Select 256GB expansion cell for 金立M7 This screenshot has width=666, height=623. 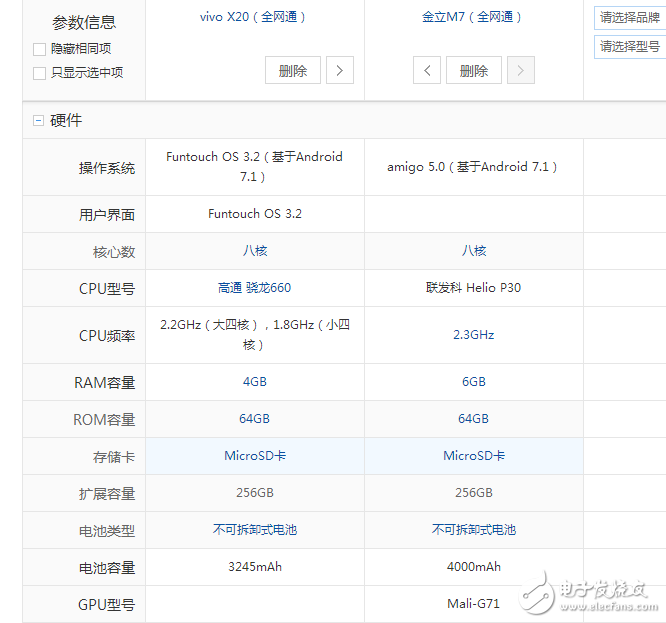pos(474,493)
